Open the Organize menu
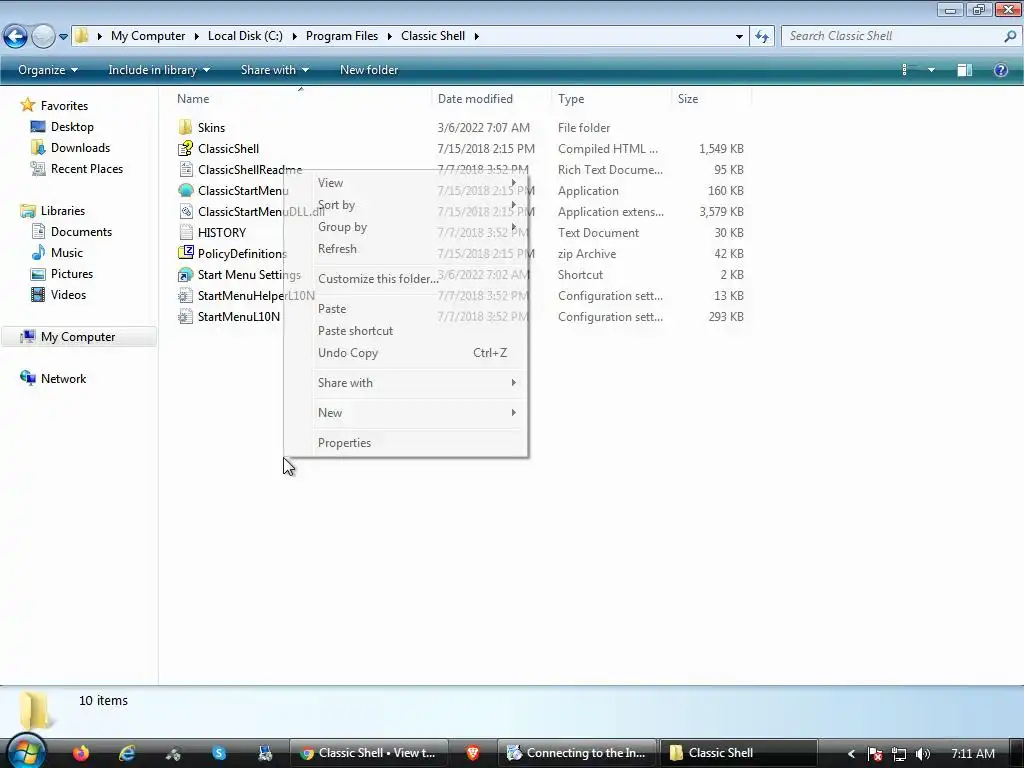Viewport: 1024px width, 768px height. pos(48,70)
